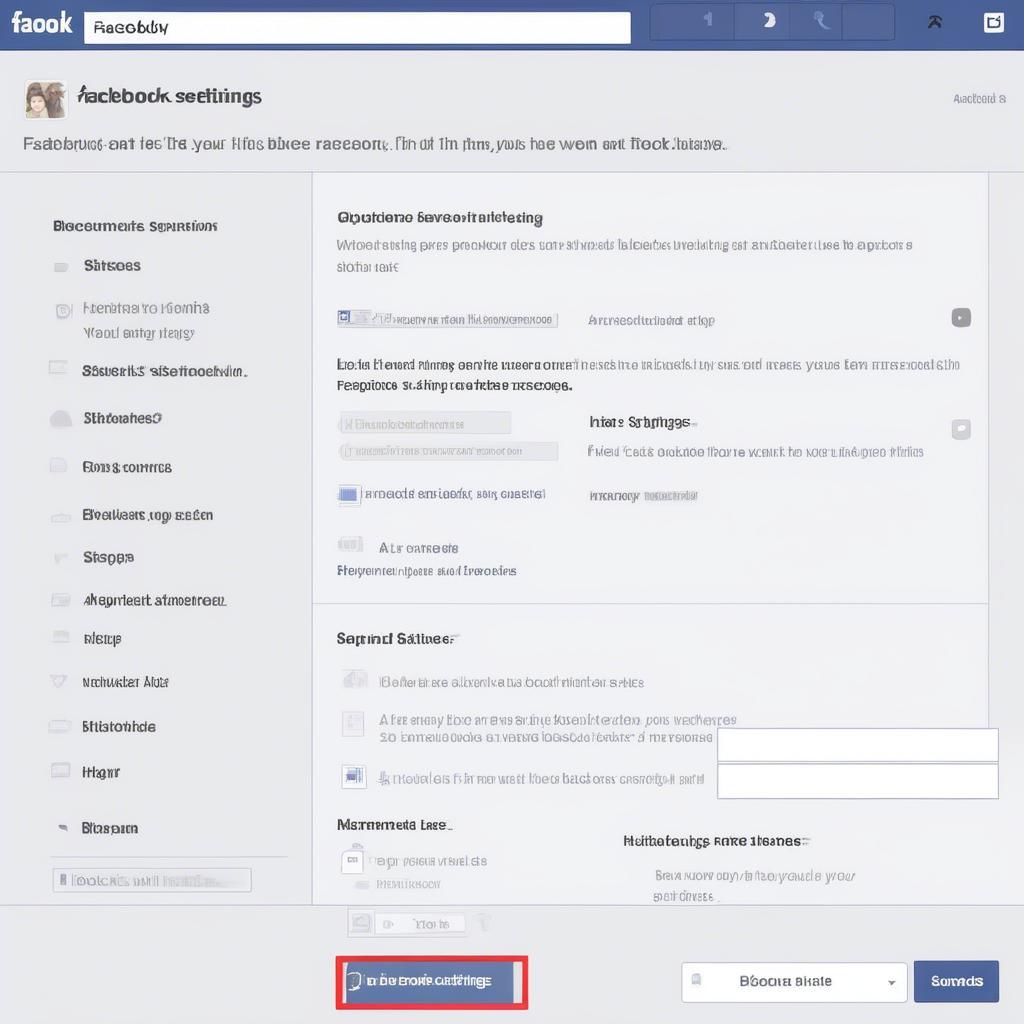
Task: Click the input box at the sidebar's bottom
Action: (152, 880)
